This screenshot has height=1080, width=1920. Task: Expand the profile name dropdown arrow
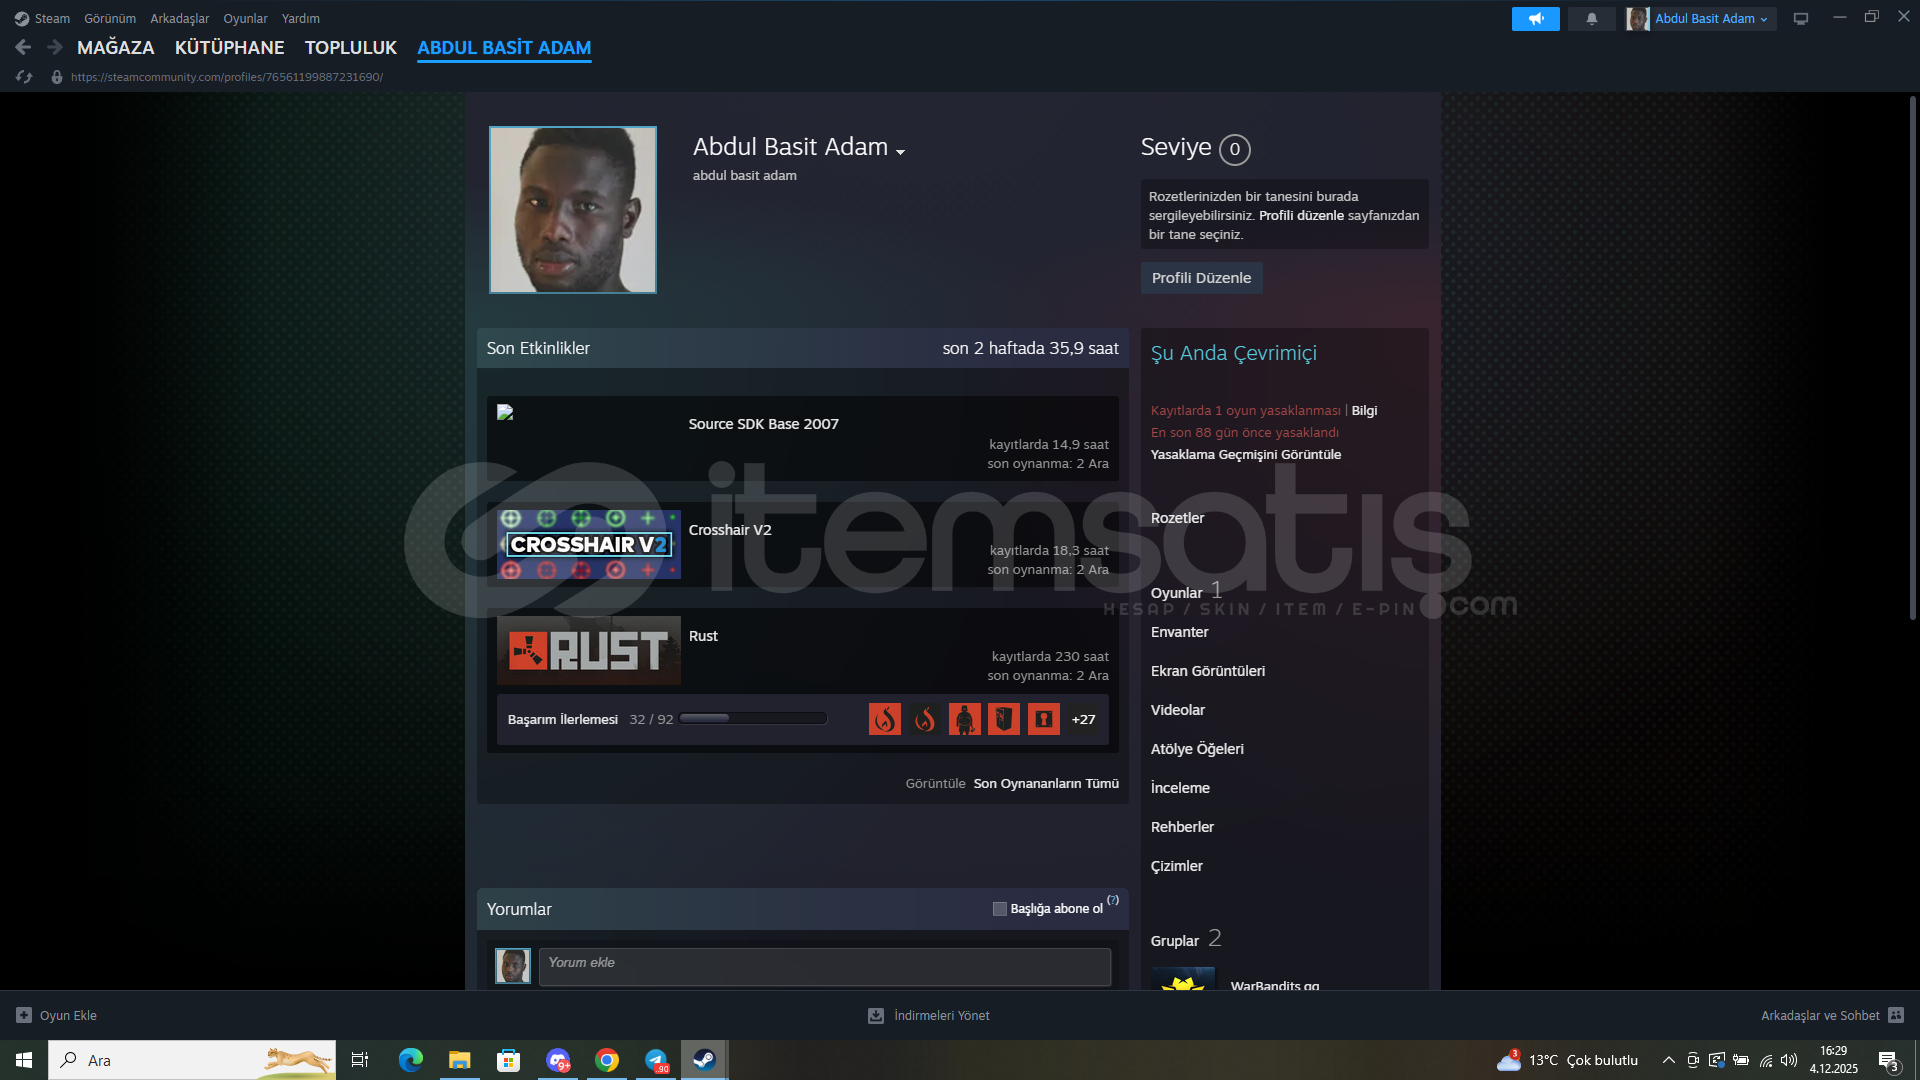pos(900,152)
